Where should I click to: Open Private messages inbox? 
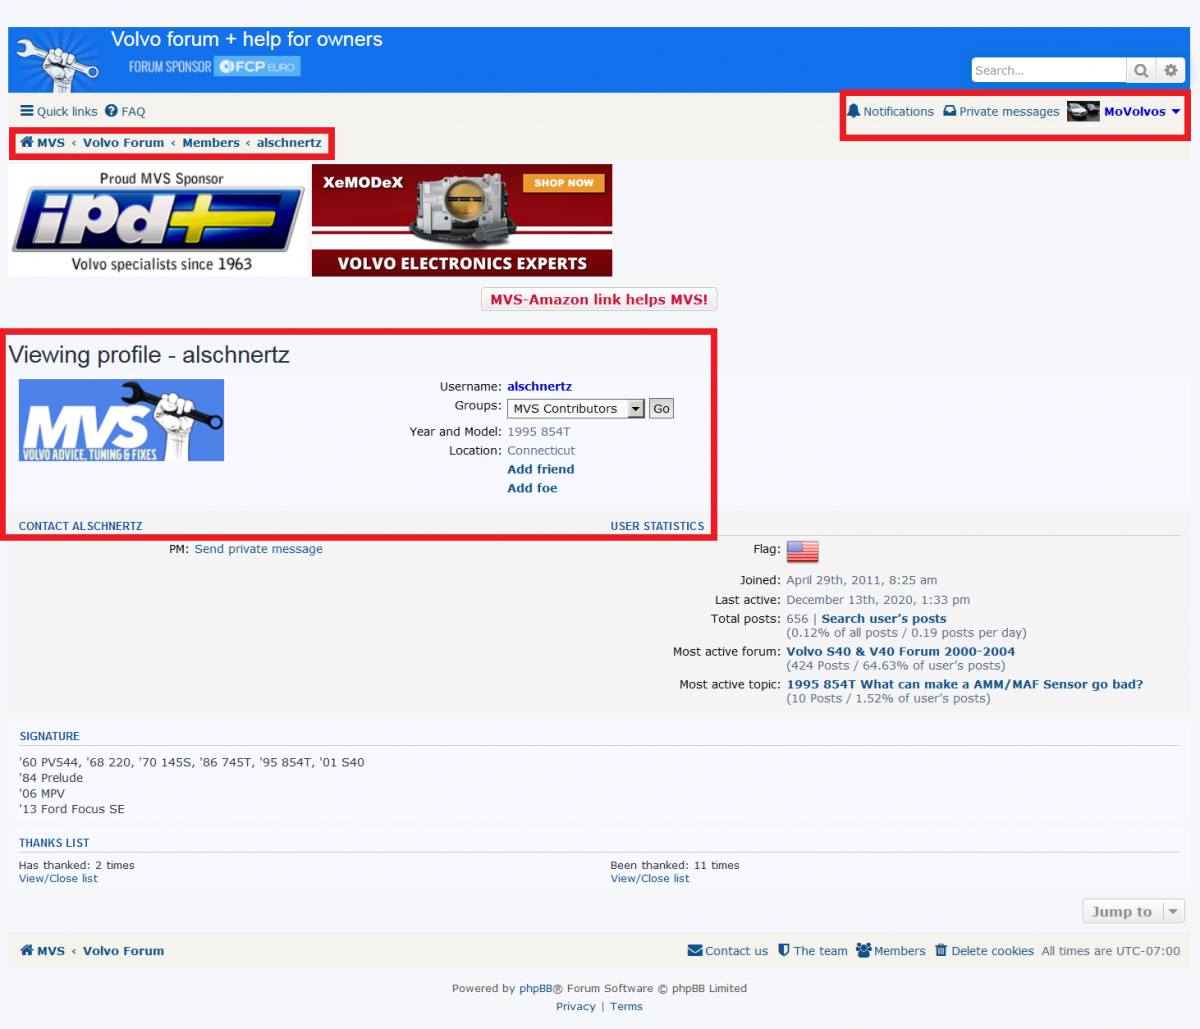[1001, 112]
